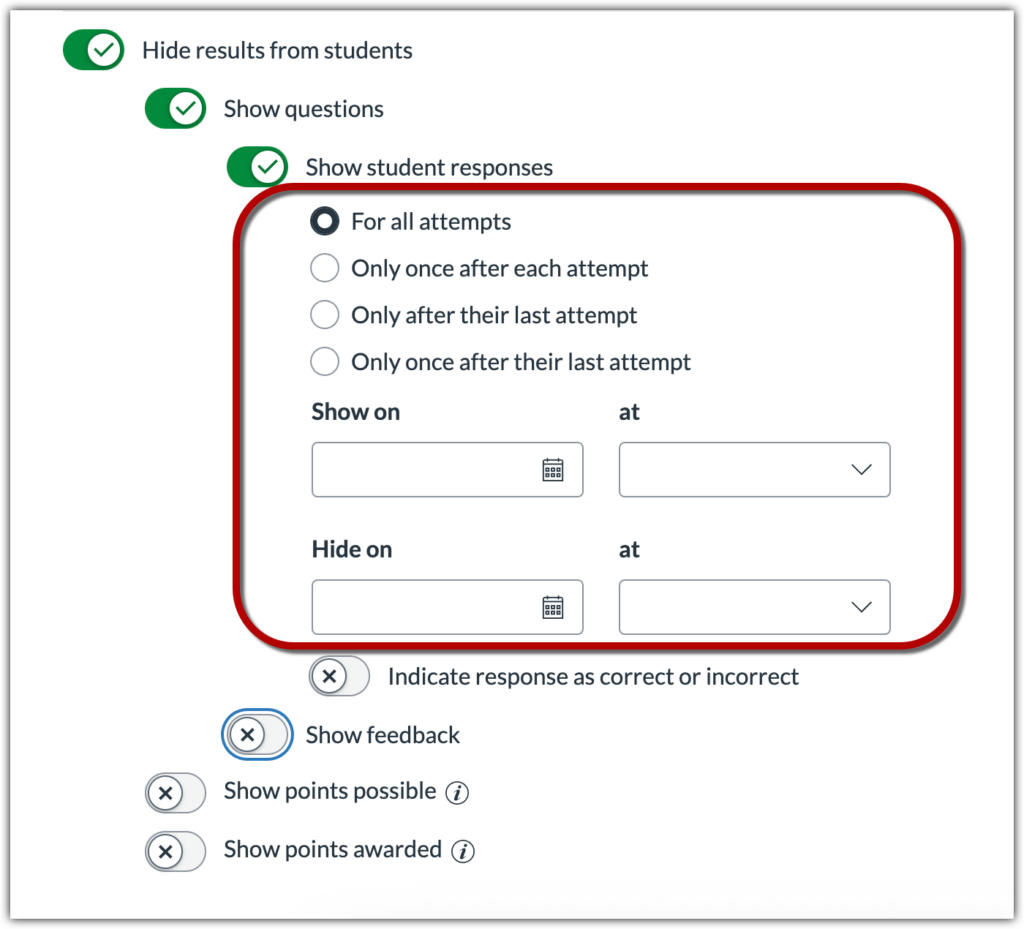Select Only once after each attempt option
This screenshot has width=1024, height=929.
click(x=324, y=269)
